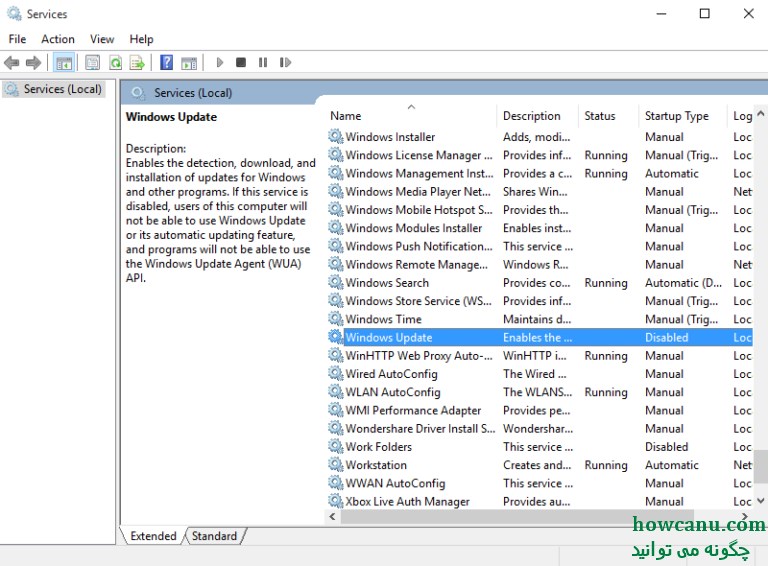Open the File menu
The image size is (768, 566).
(x=17, y=39)
